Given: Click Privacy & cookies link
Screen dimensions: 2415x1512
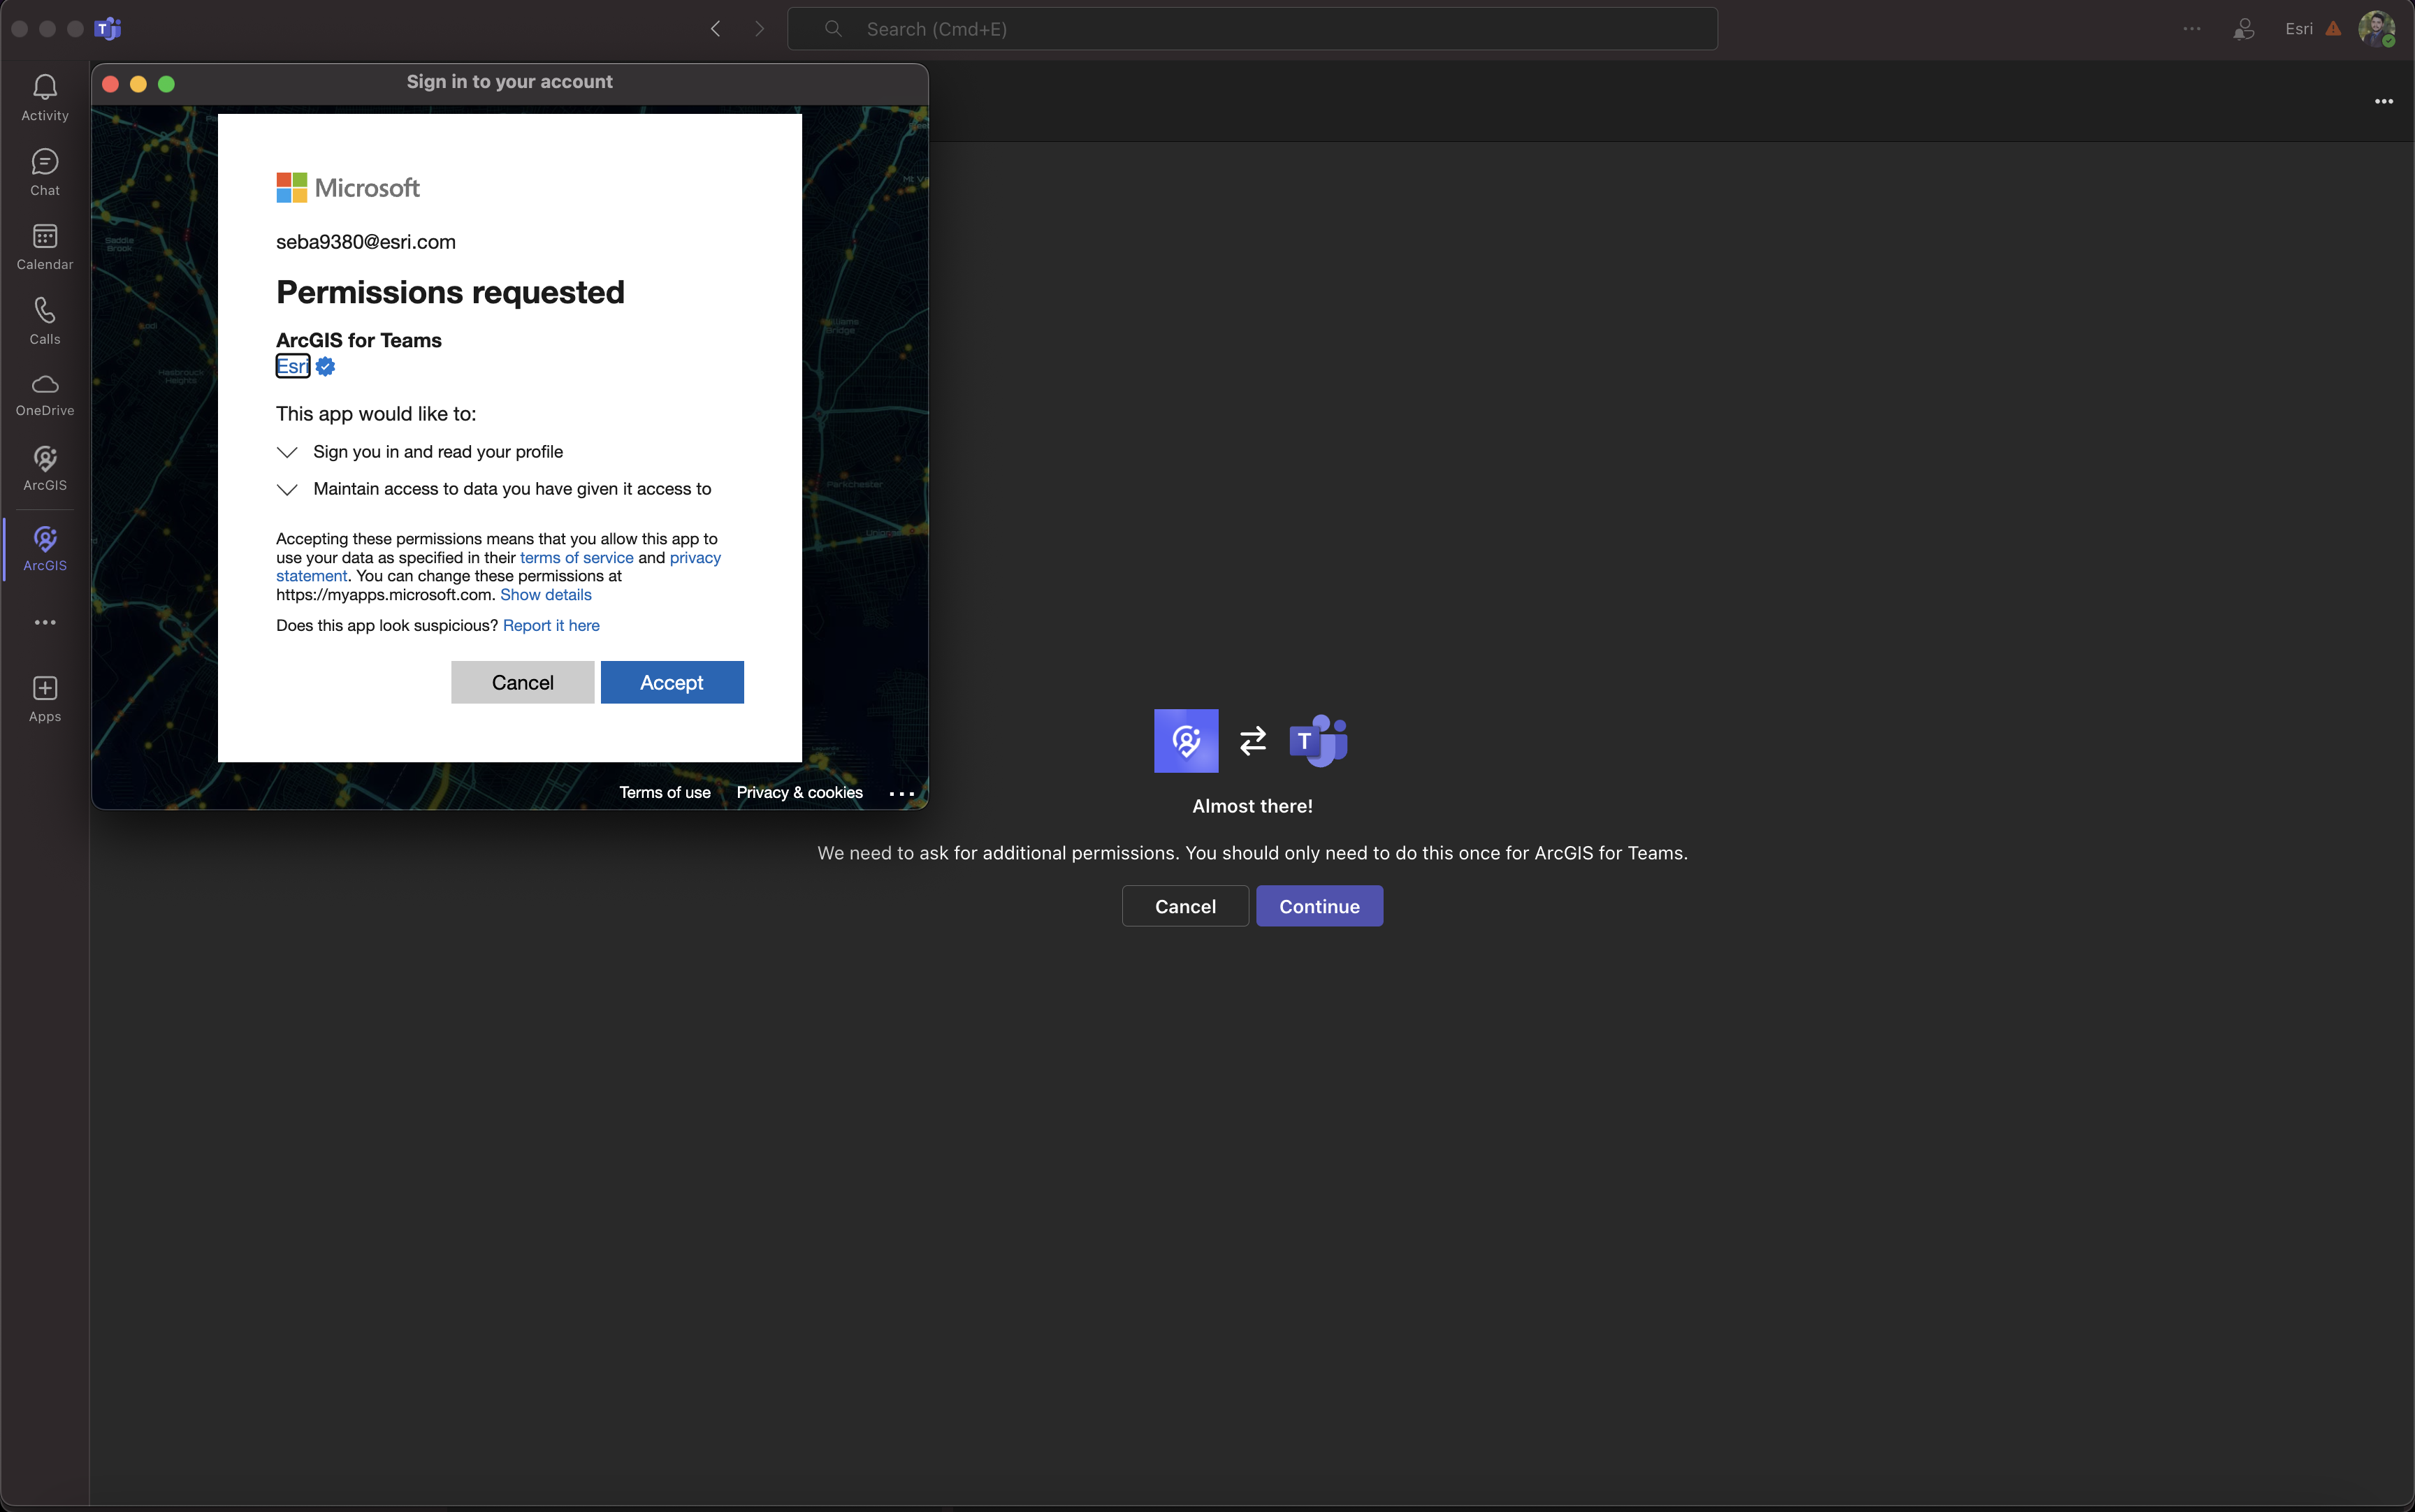Looking at the screenshot, I should click(x=799, y=792).
